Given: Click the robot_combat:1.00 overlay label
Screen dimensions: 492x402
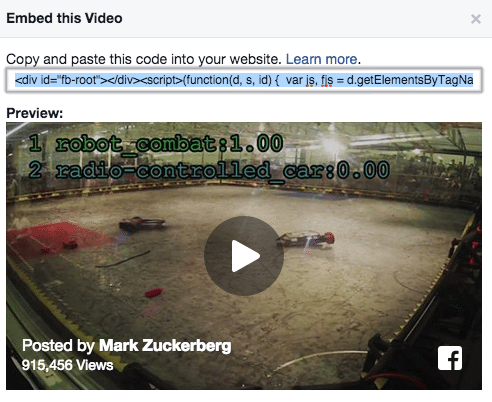Looking at the screenshot, I should pos(169,144).
